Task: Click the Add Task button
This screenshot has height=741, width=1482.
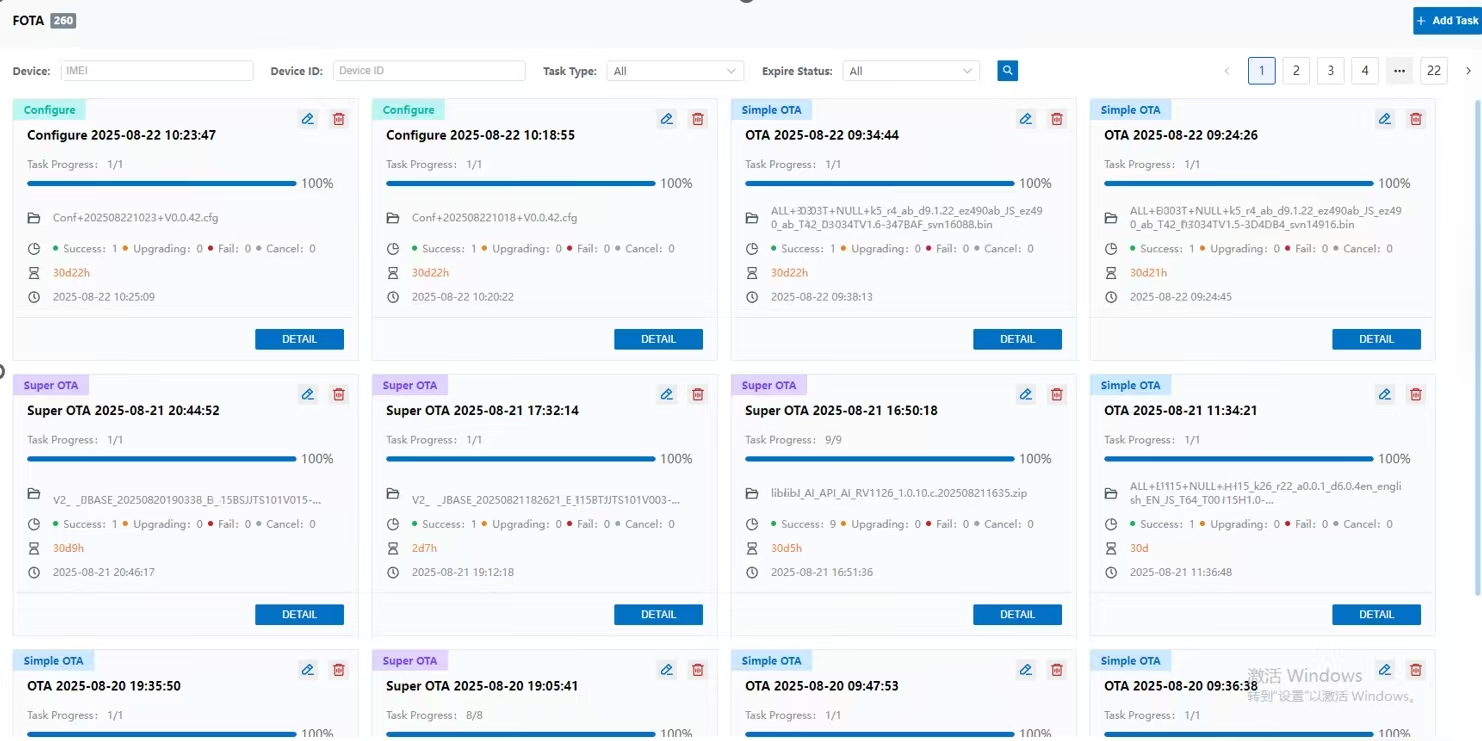Action: click(1447, 20)
